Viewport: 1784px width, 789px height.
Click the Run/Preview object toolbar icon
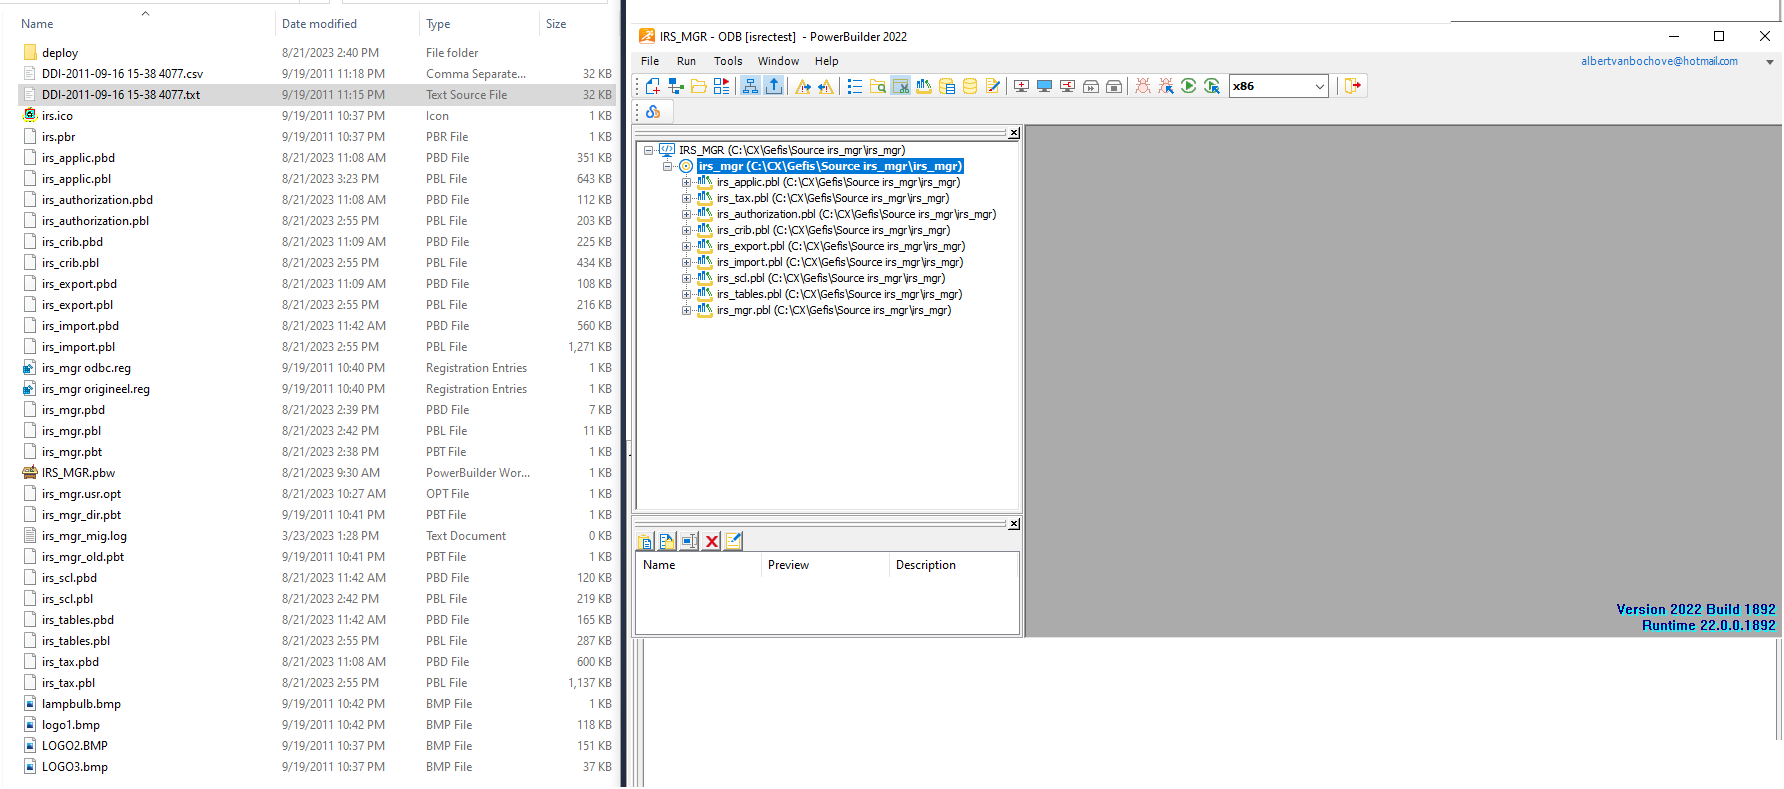[x=722, y=86]
